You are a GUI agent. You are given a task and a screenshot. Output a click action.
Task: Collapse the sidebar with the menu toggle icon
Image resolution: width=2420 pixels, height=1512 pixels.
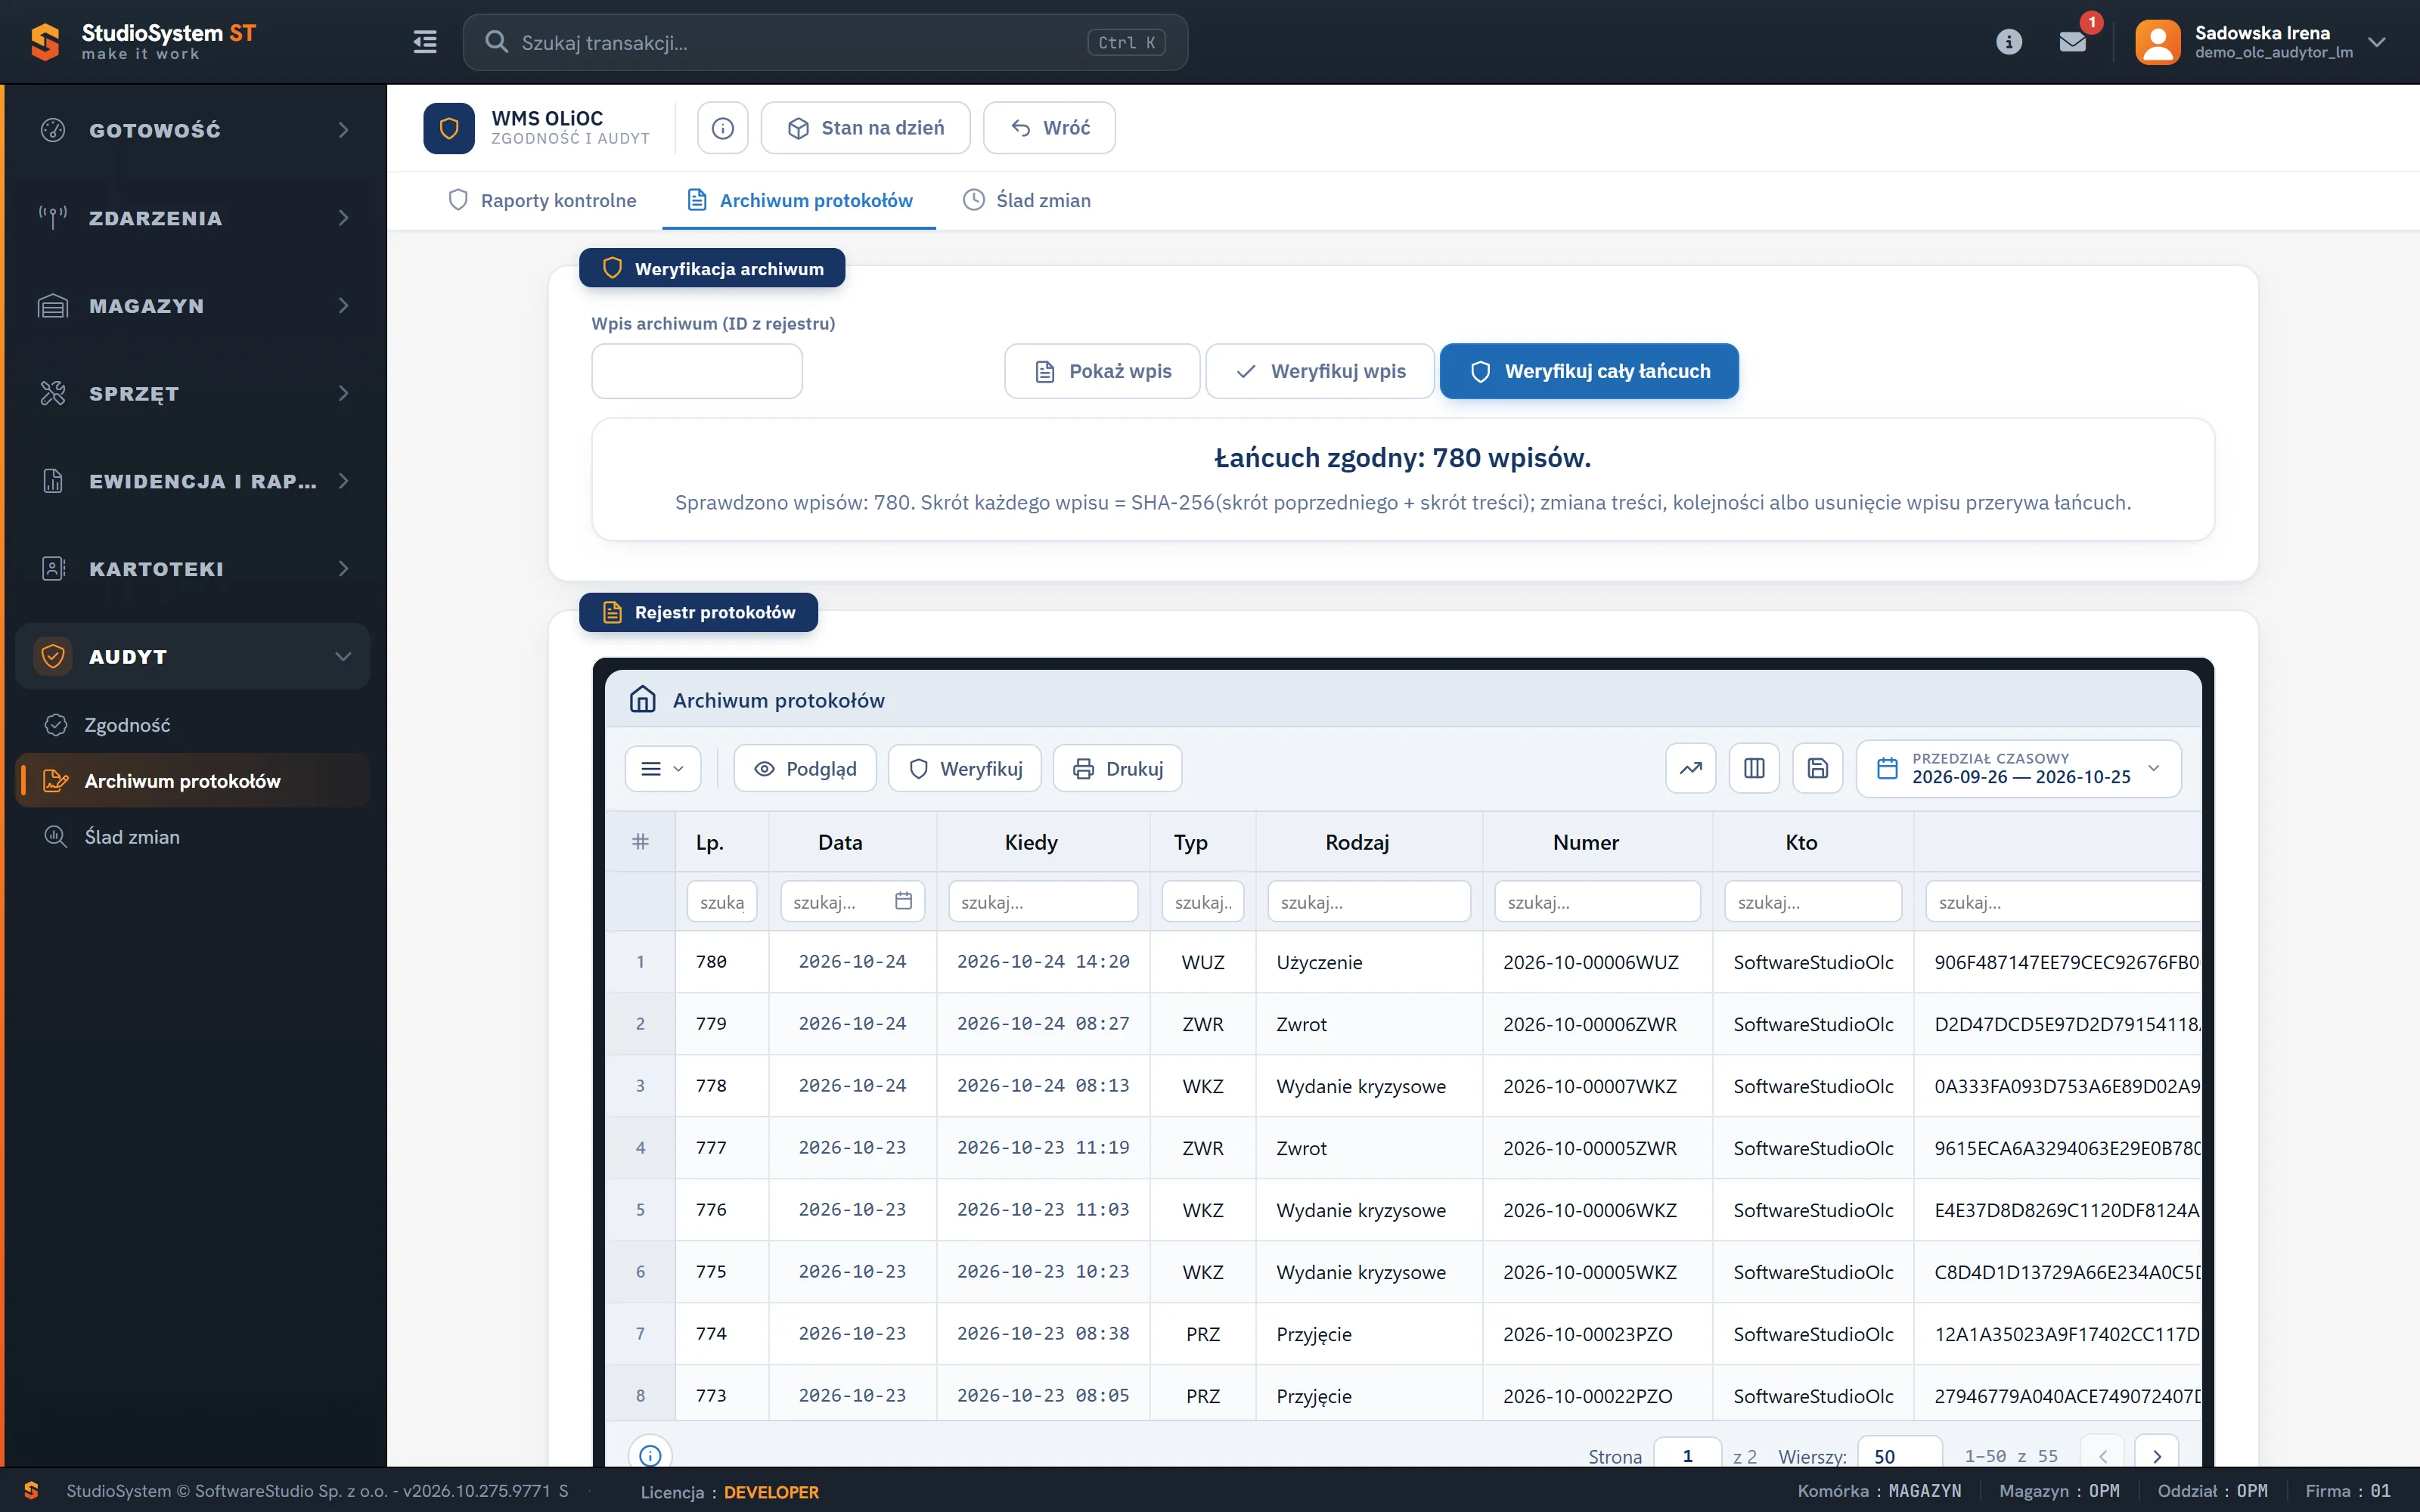425,42
